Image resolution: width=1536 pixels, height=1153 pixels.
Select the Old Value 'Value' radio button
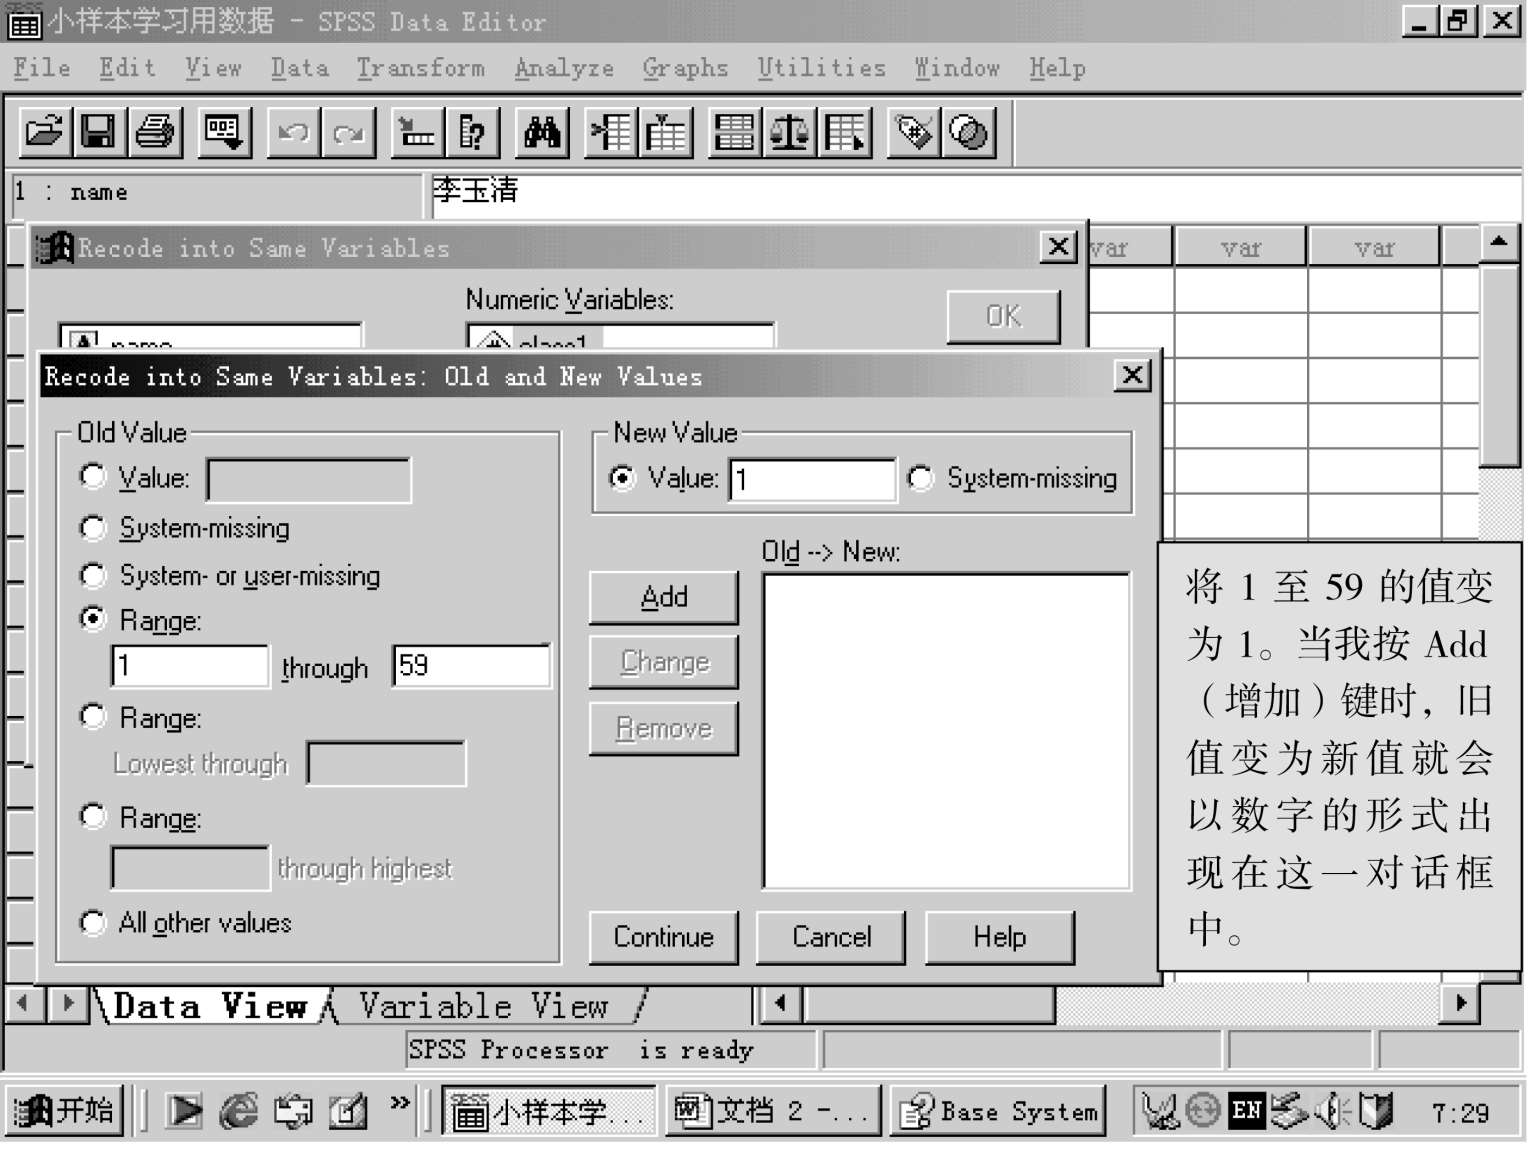tap(93, 476)
